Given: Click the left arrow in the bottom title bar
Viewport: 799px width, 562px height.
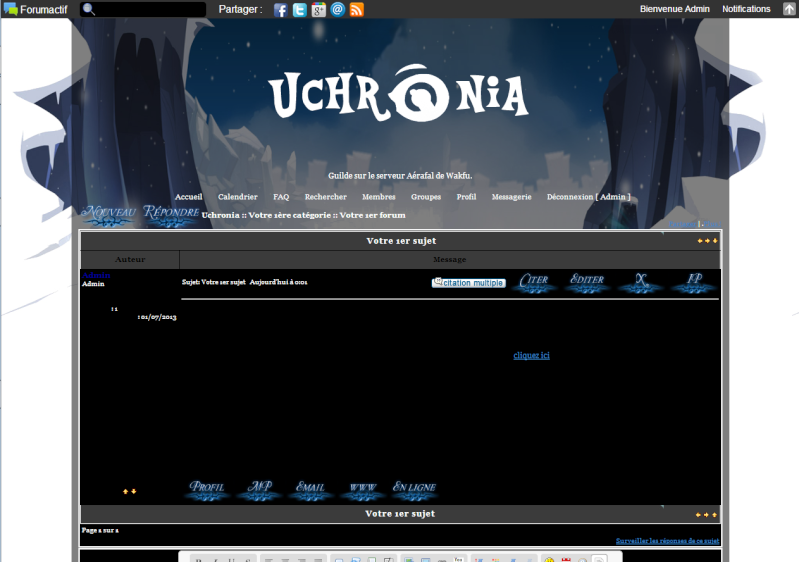Looking at the screenshot, I should [x=698, y=515].
